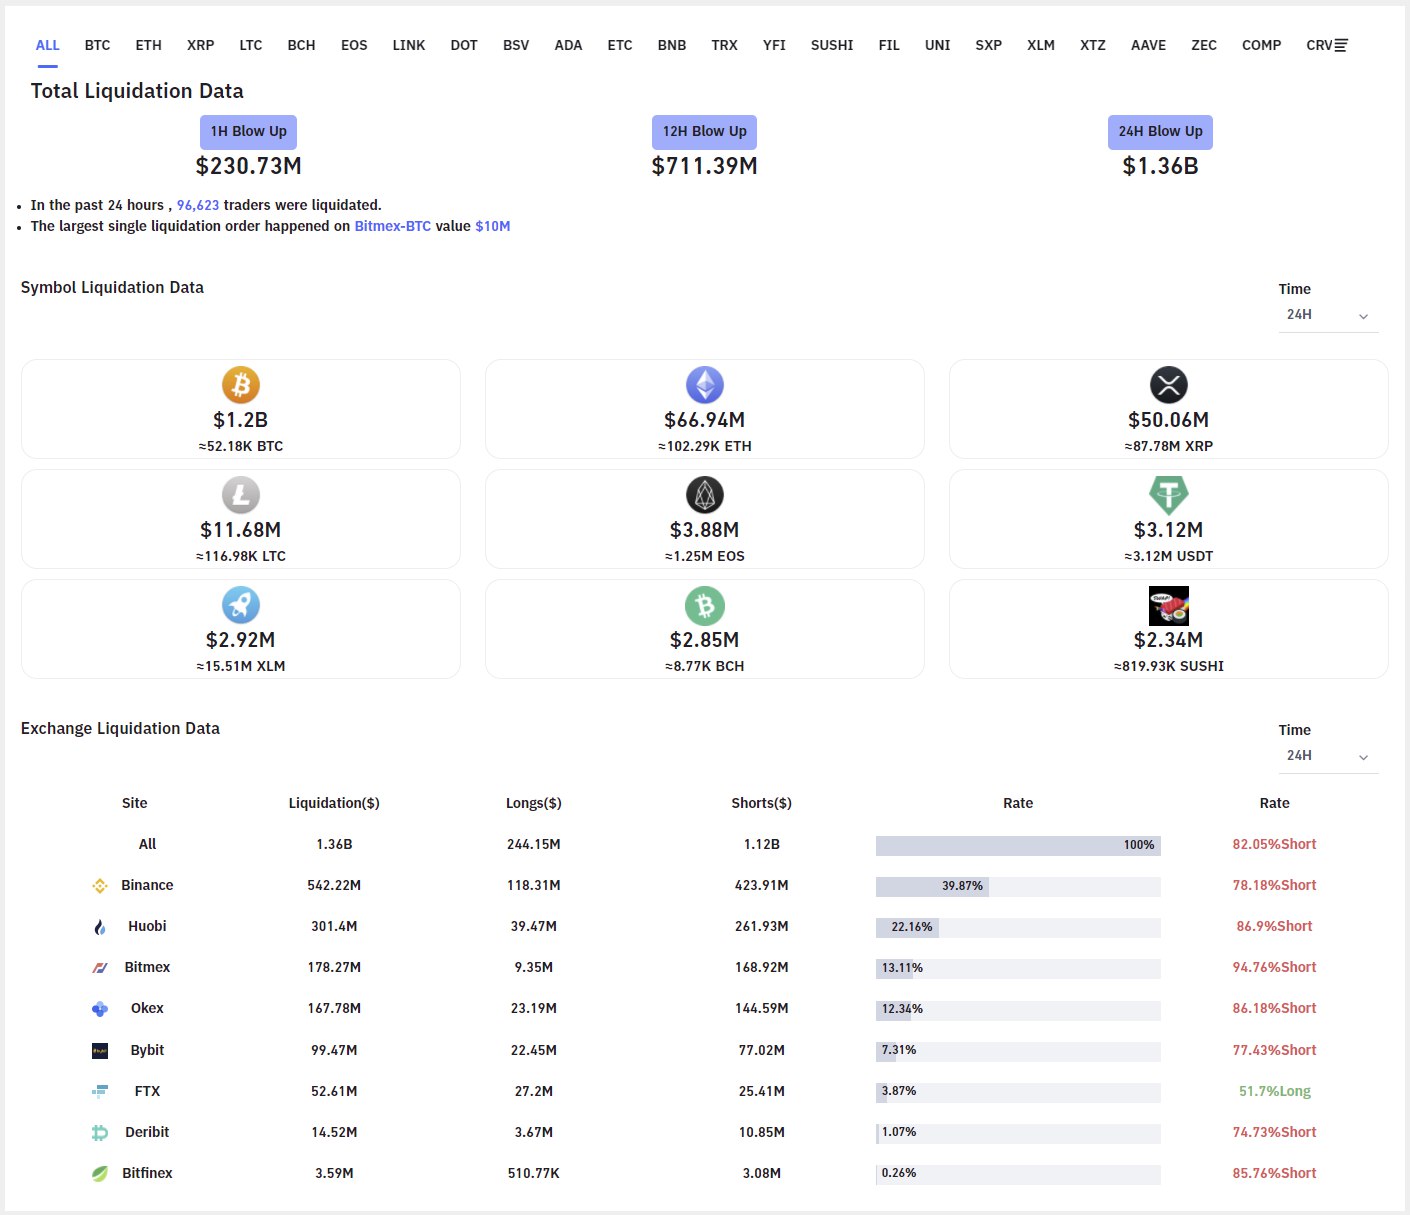The image size is (1410, 1215).
Task: Click the Huobi exchange logo
Action: click(x=100, y=926)
